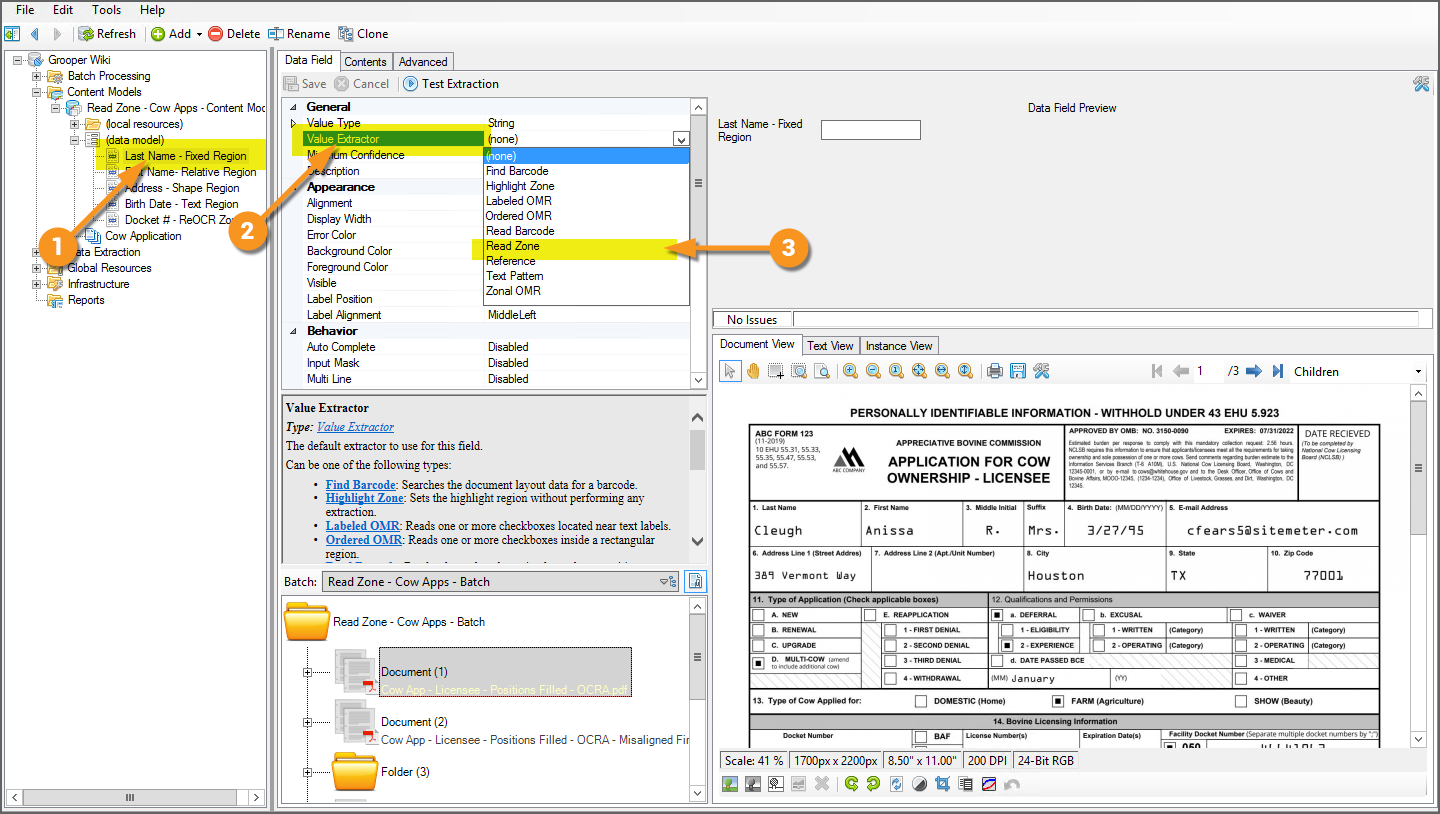This screenshot has height=814, width=1440.
Task: Open the Value Extractor dropdown arrow
Action: click(x=681, y=140)
